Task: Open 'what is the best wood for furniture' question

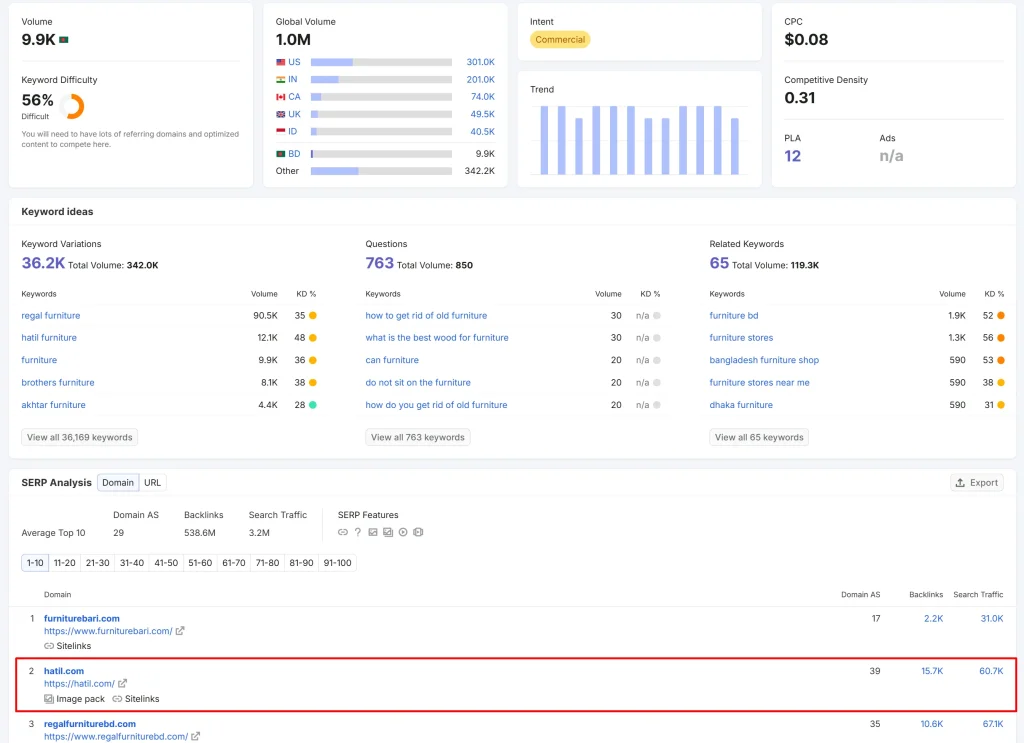Action: tap(437, 338)
